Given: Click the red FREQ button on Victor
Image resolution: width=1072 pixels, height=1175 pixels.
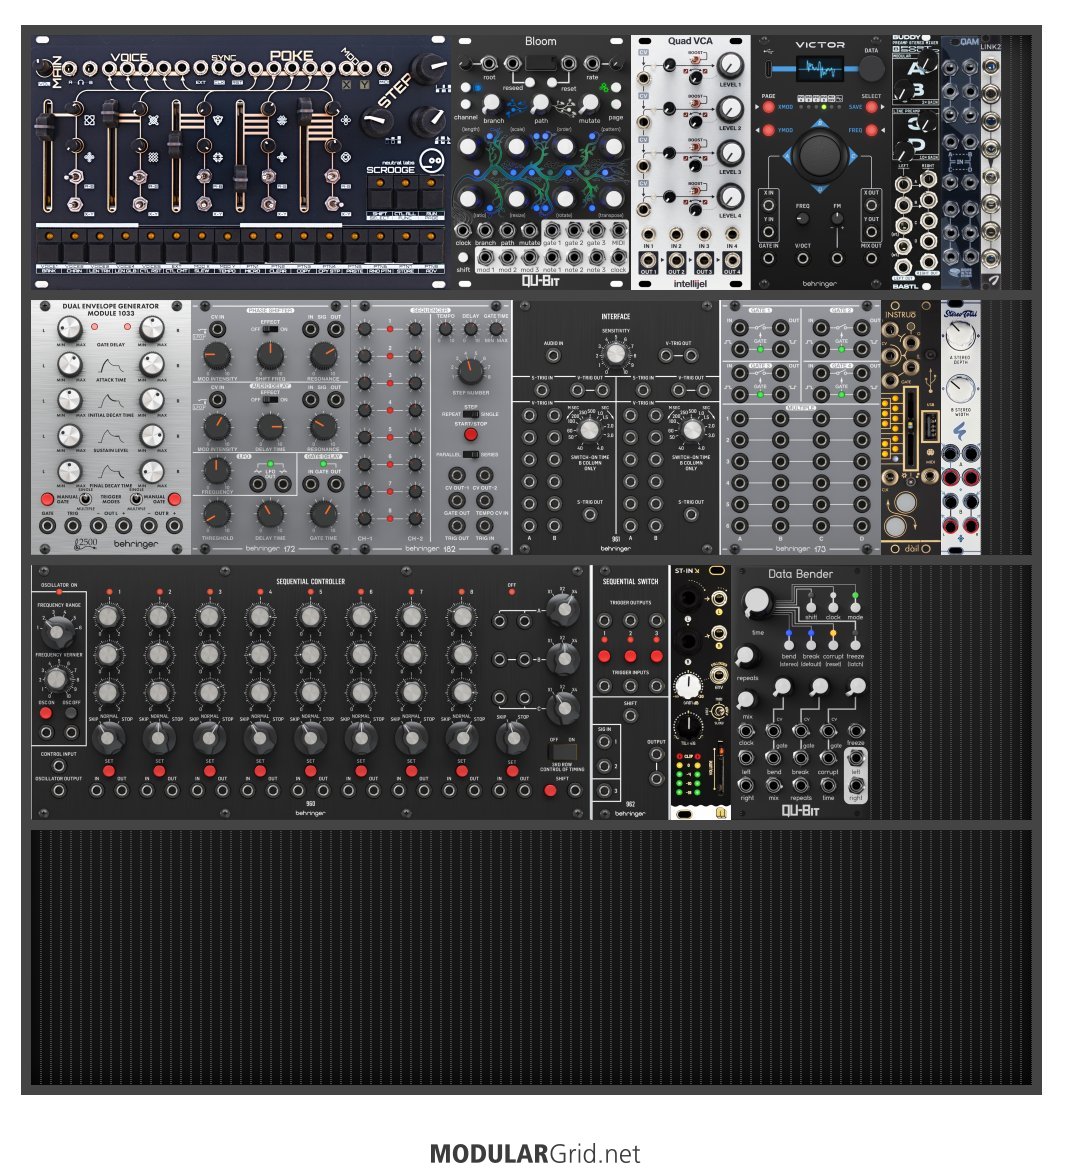Looking at the screenshot, I should (870, 130).
